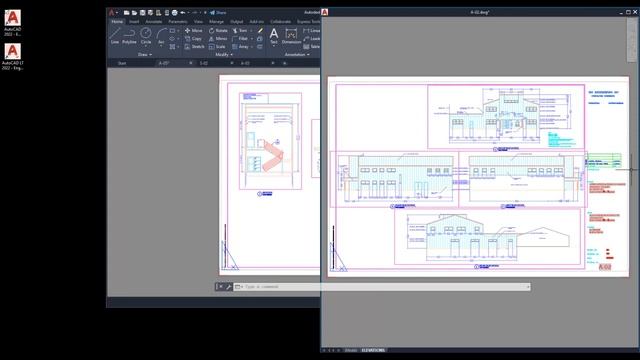
Task: Click the Erase icon in Modify panel
Action: pyautogui.click(x=260, y=31)
